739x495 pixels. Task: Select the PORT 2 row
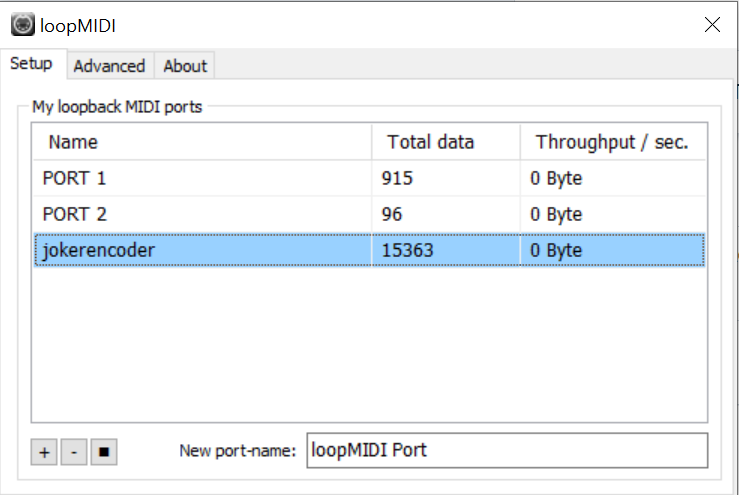coord(370,214)
